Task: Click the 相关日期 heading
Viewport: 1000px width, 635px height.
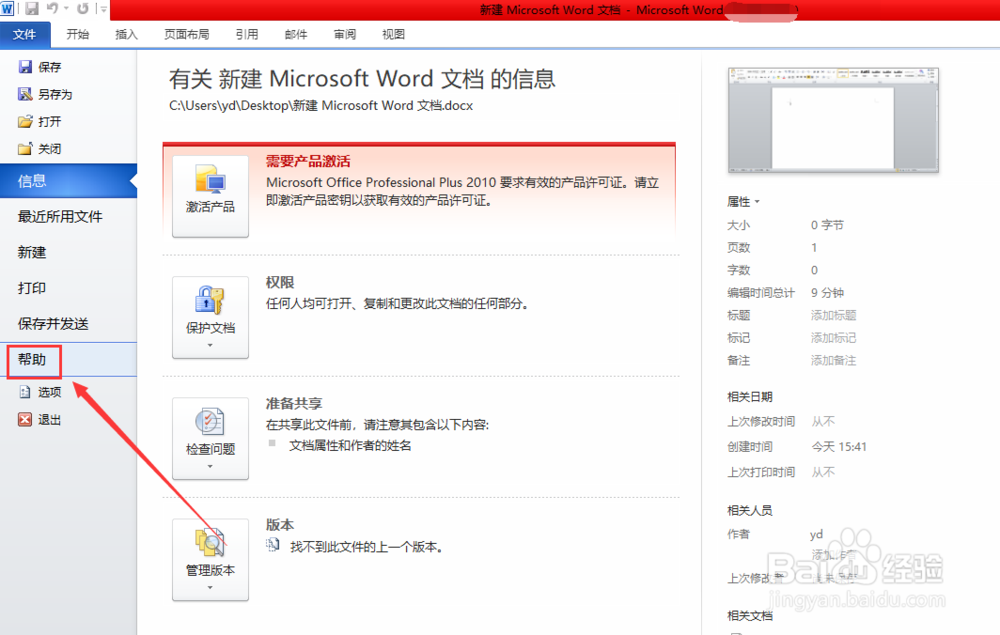Action: (x=750, y=397)
